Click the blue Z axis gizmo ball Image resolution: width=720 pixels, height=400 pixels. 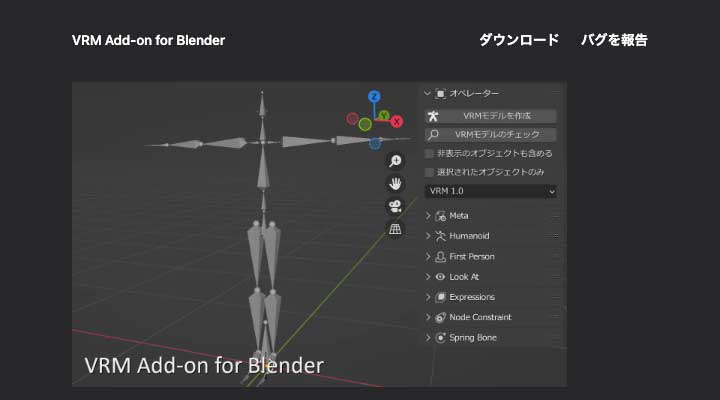tap(374, 96)
